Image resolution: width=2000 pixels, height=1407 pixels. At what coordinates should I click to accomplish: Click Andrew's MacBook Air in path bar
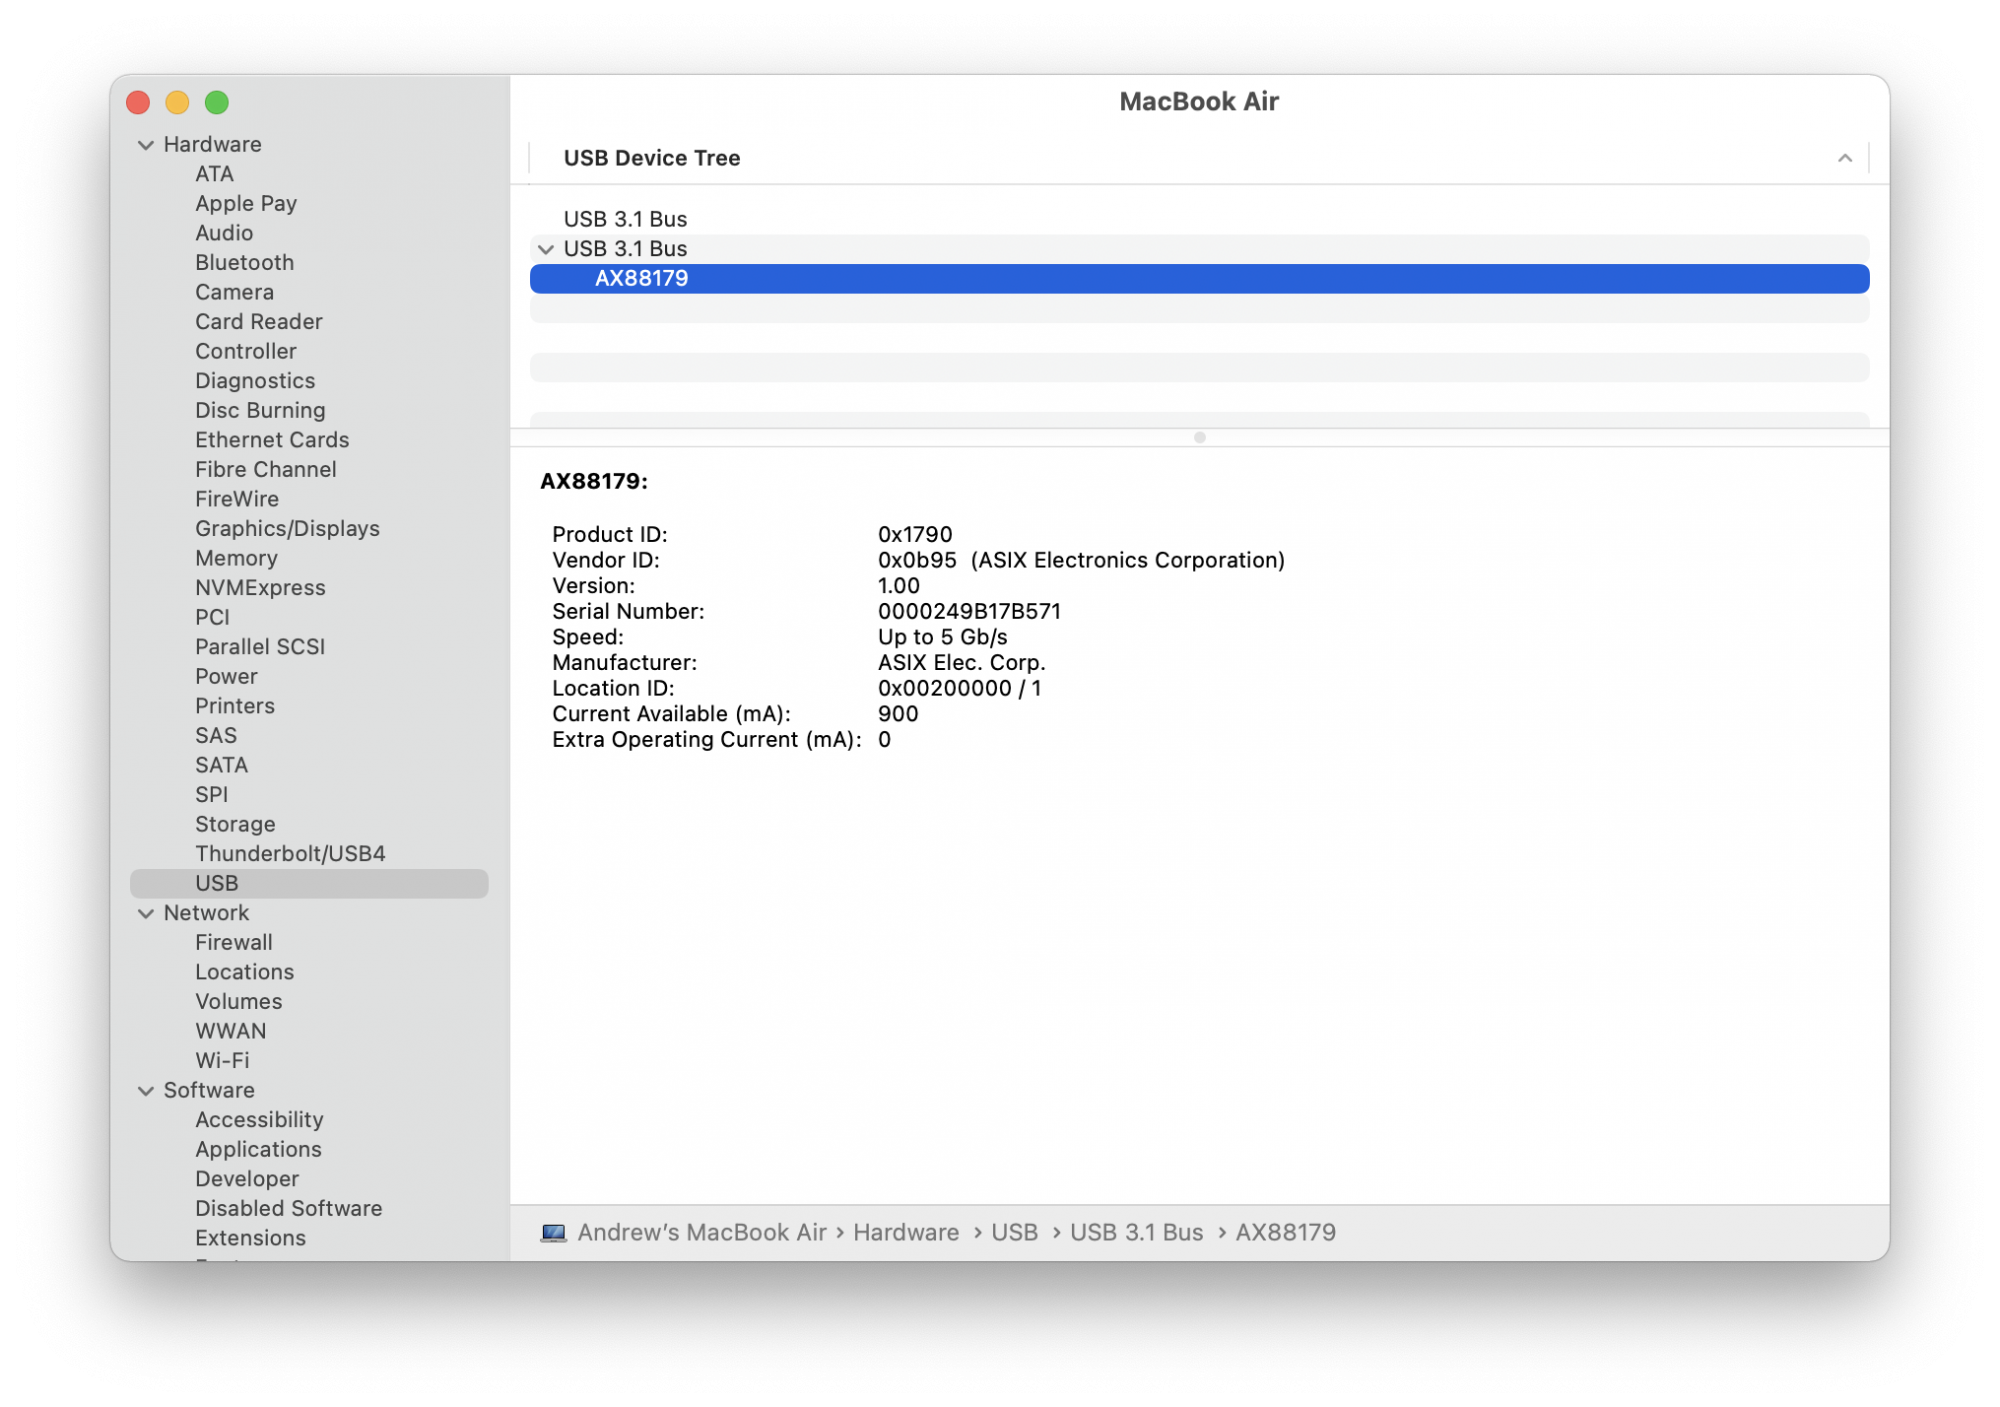701,1232
